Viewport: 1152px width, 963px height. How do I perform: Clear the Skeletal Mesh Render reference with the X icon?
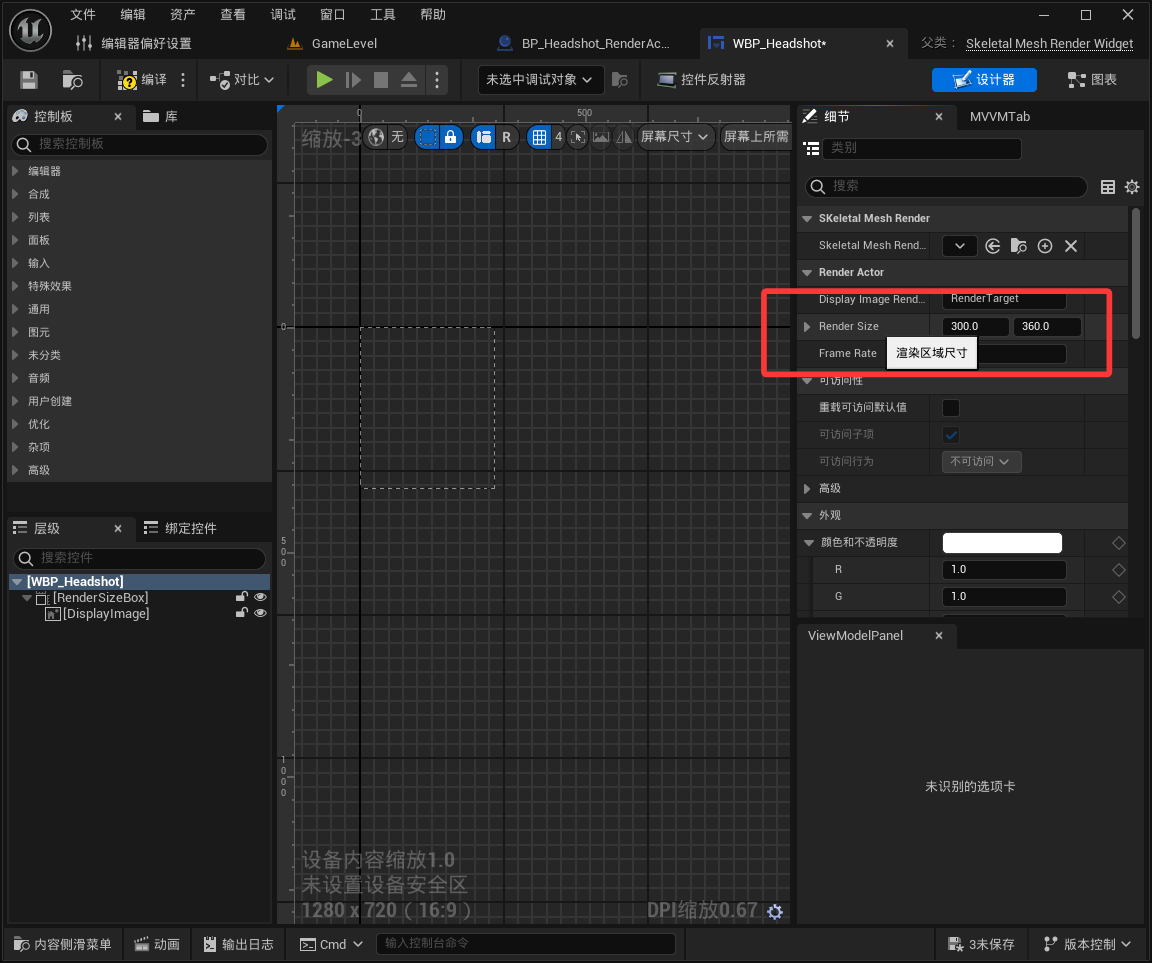tap(1071, 246)
